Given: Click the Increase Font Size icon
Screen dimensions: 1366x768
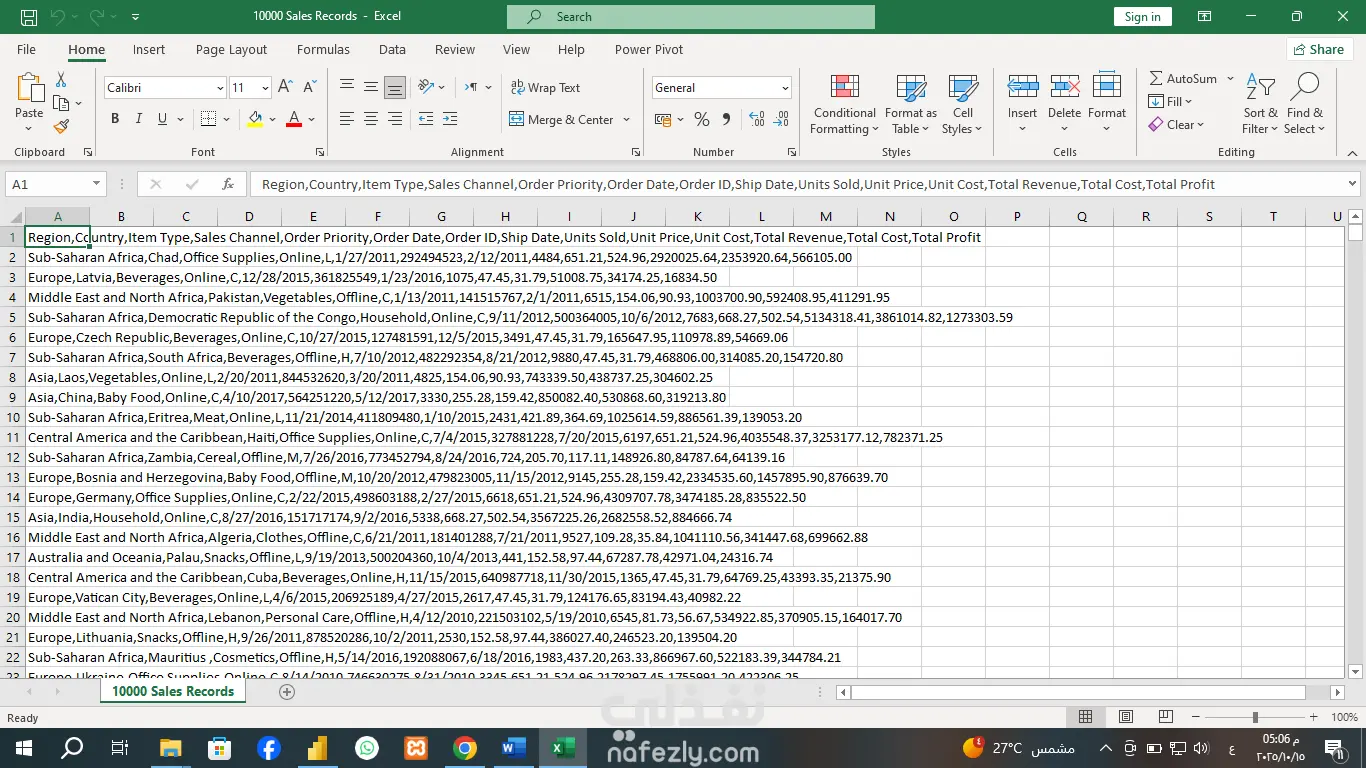Looking at the screenshot, I should click(285, 88).
